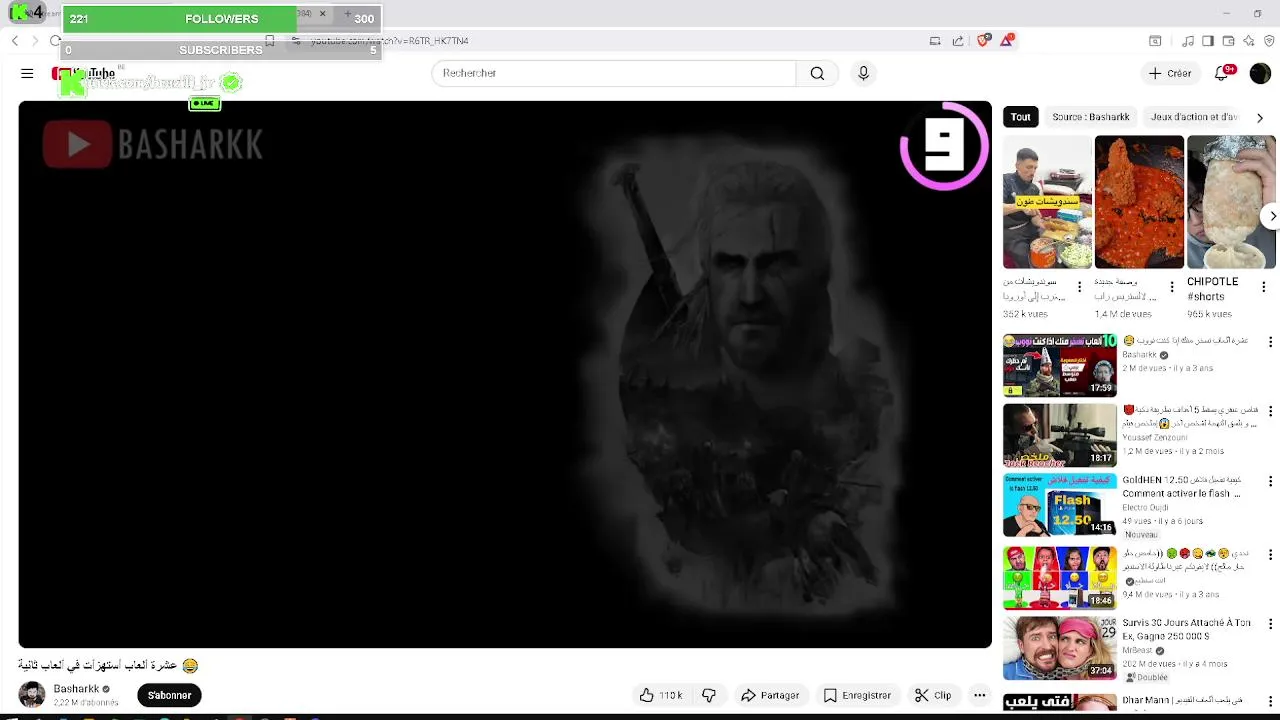Open the Brave Rewards triangle icon

[x=1007, y=41]
